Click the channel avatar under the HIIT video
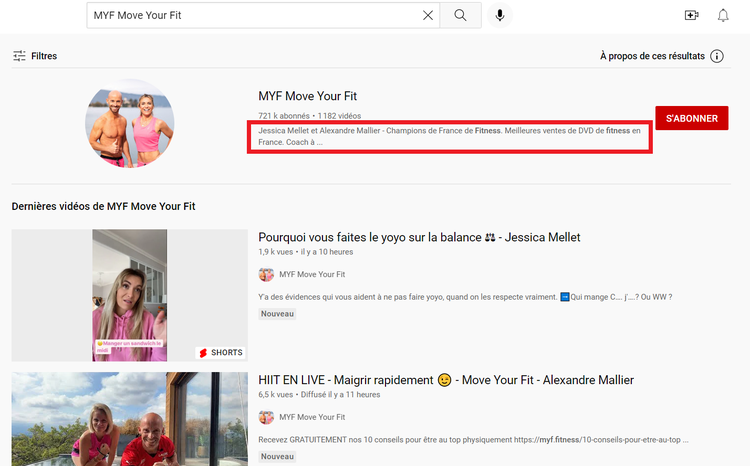 (x=266, y=417)
